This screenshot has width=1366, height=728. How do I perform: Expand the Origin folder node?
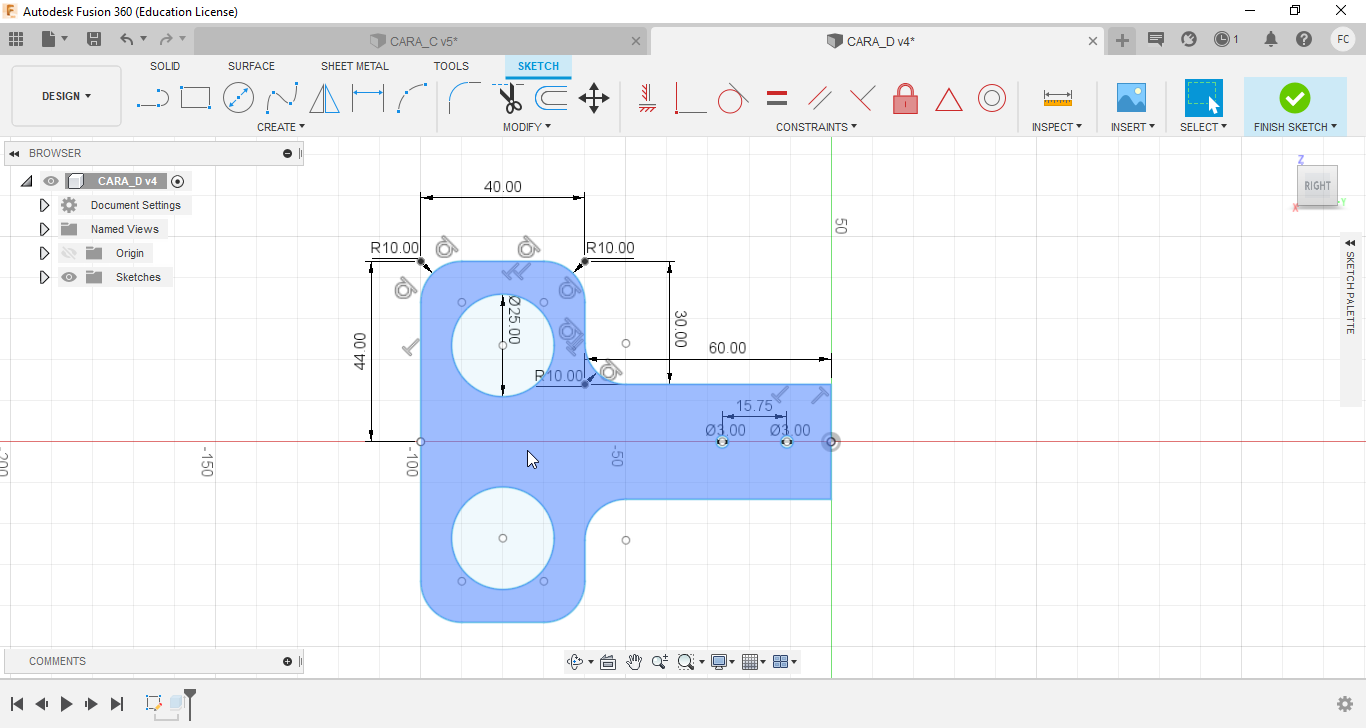(x=44, y=253)
